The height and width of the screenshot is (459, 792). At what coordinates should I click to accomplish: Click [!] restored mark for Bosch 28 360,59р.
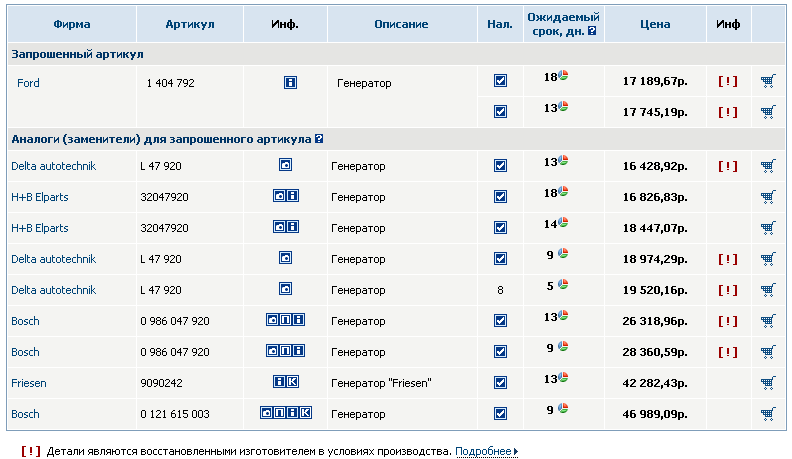click(728, 352)
